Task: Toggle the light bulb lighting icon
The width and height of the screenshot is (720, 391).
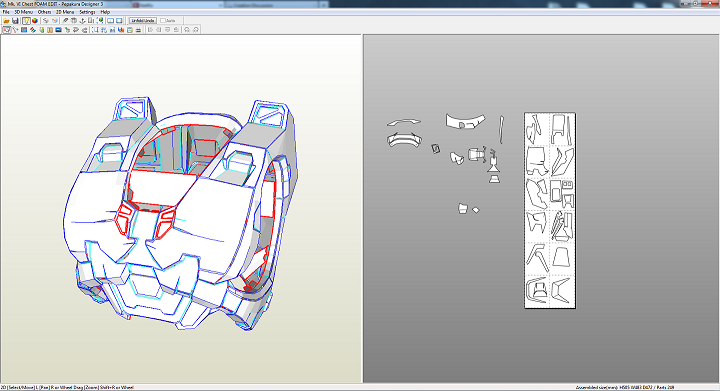Action: click(26, 21)
